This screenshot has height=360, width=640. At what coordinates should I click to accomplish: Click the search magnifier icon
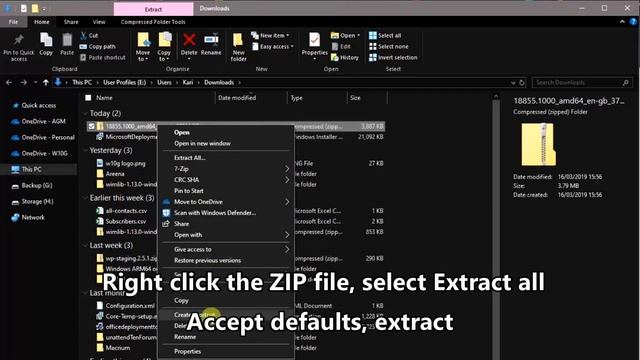[625, 82]
